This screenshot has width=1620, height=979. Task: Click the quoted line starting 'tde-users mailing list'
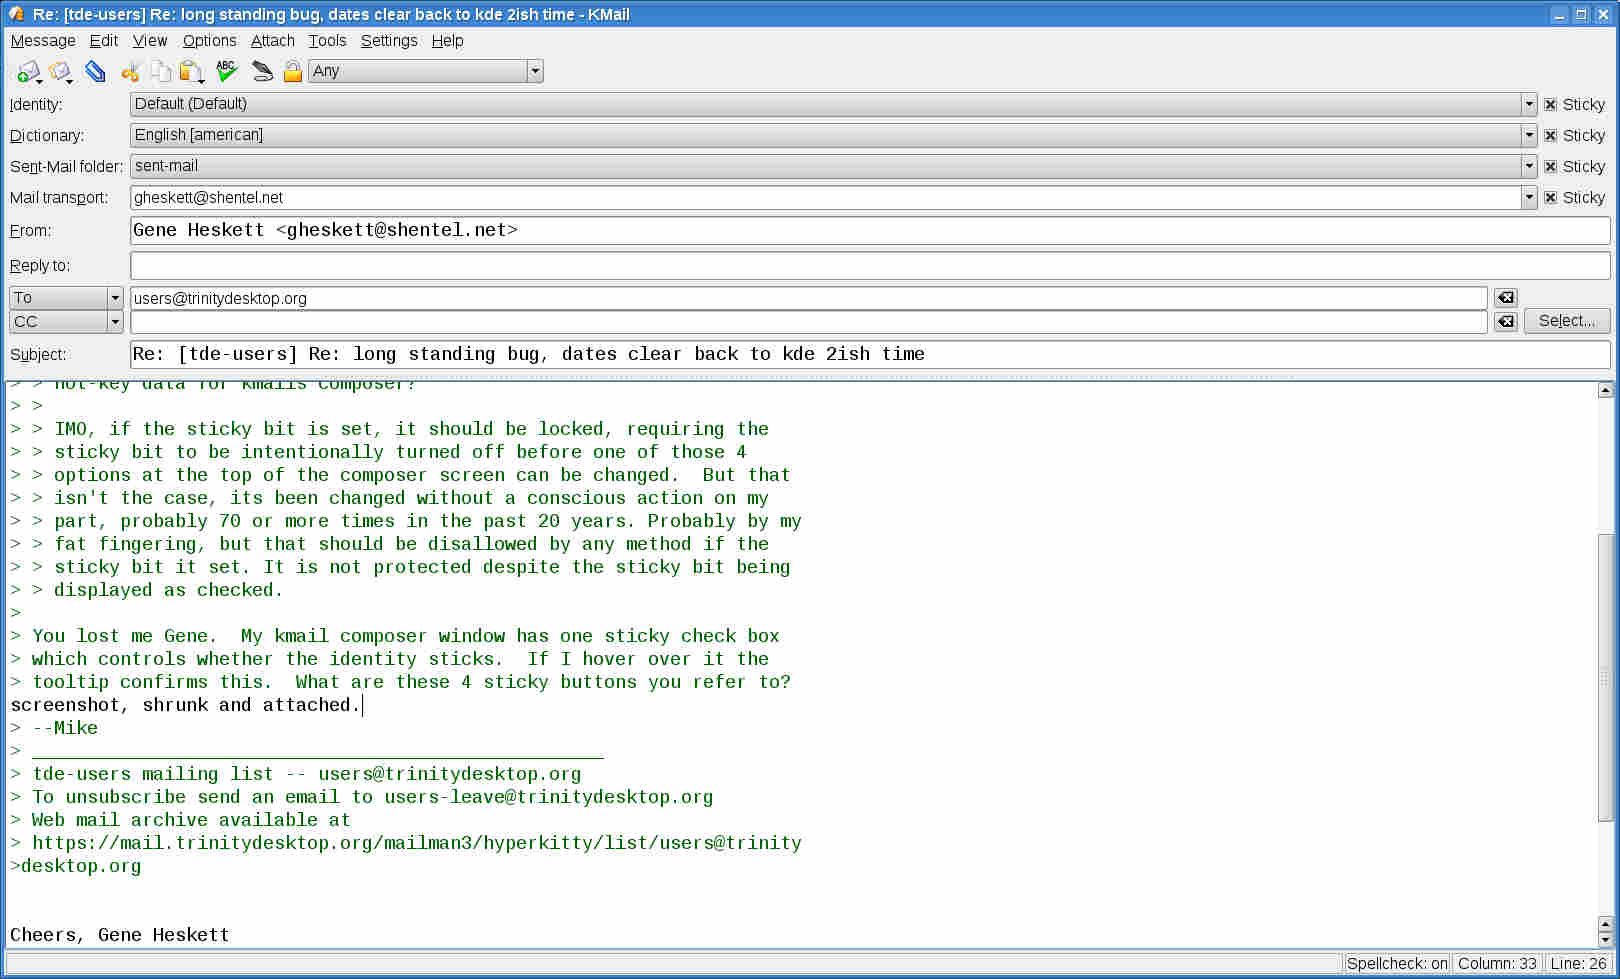tap(296, 774)
